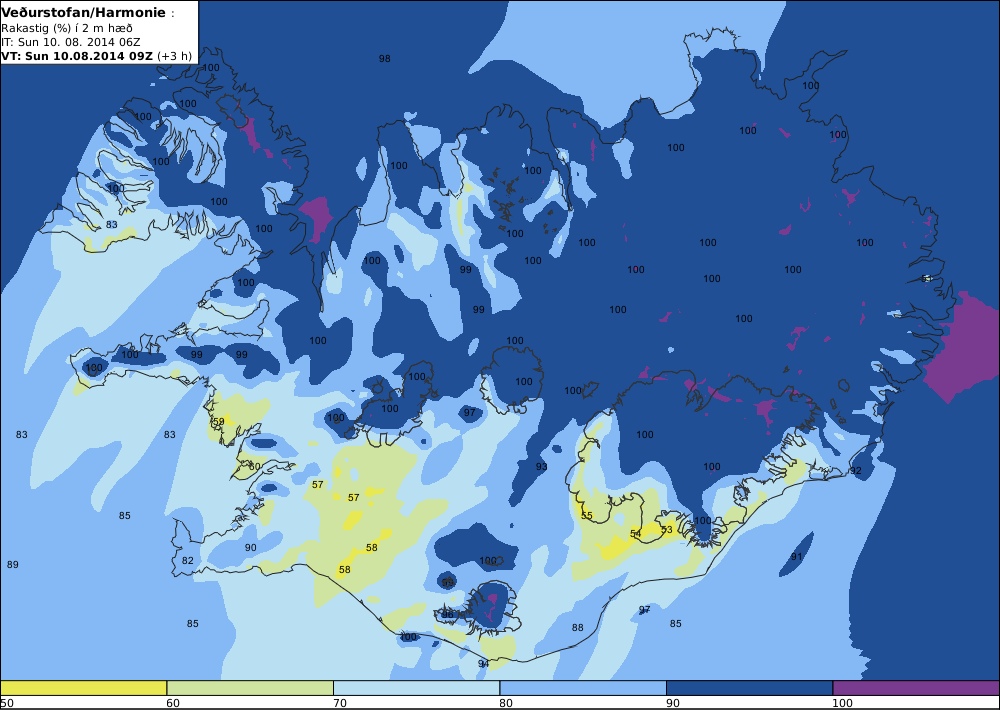1000x710 pixels.
Task: Click the pale green 60–70 legend swatch
Action: pyautogui.click(x=249, y=688)
